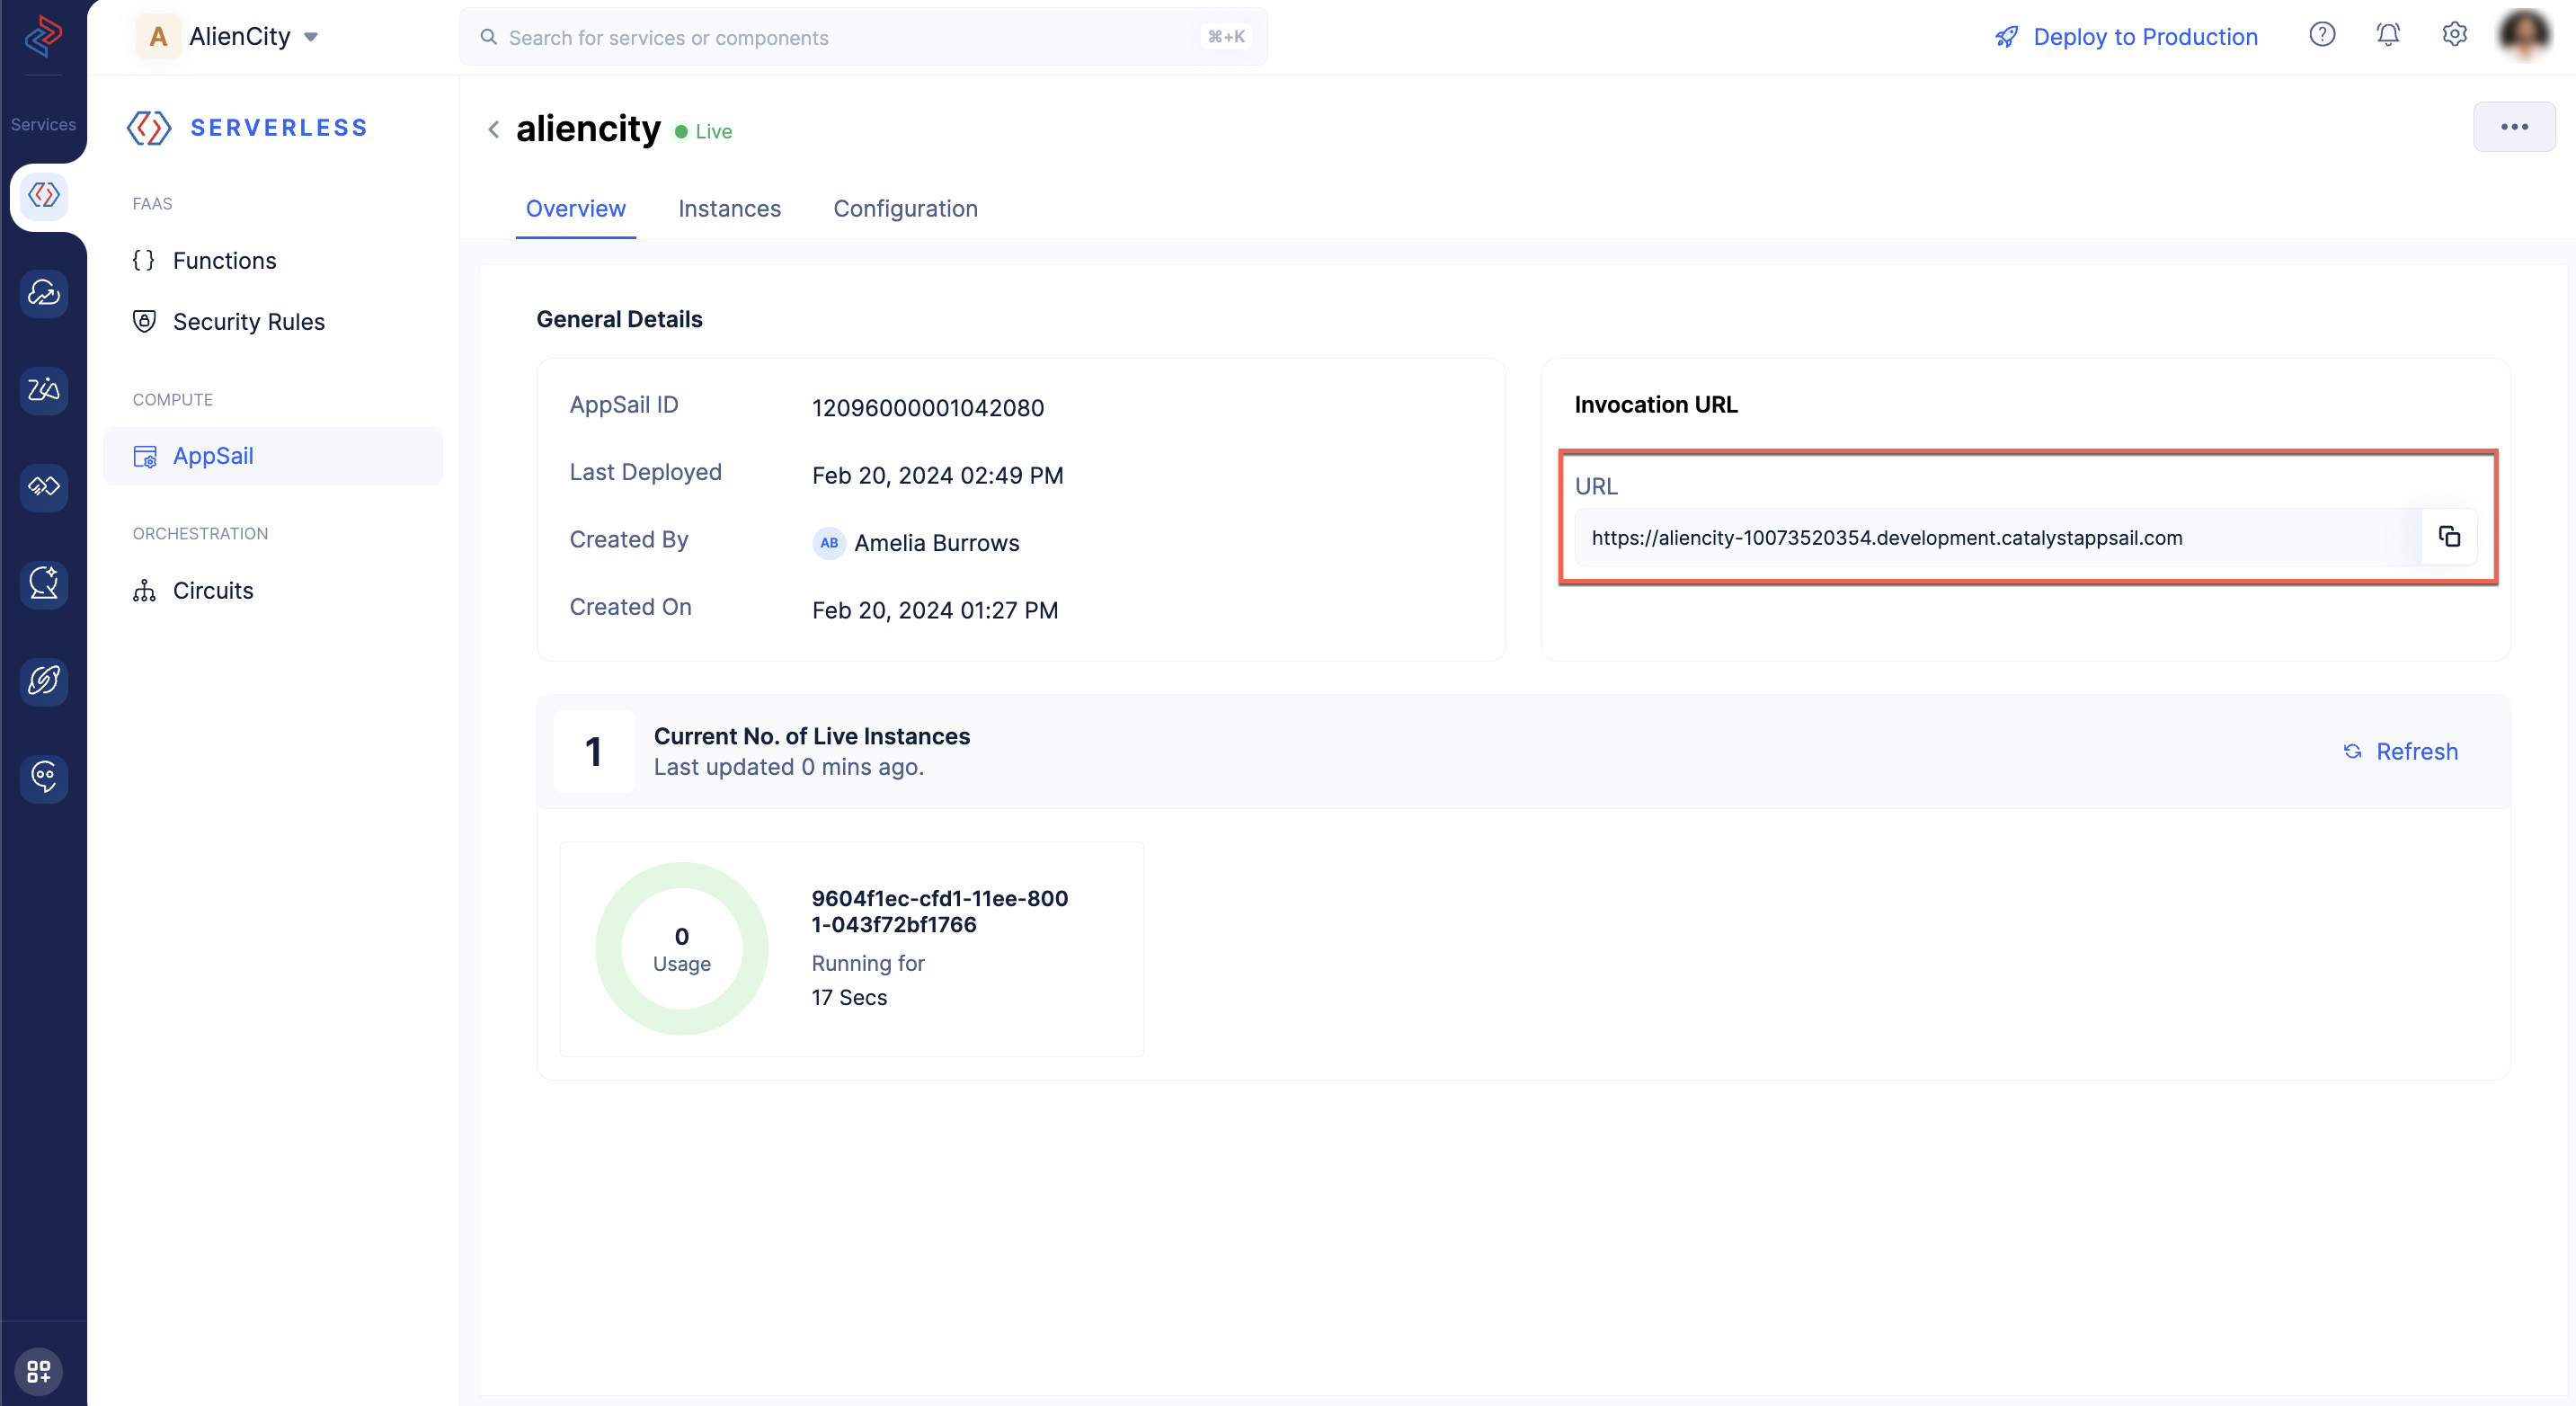Copy the invocation URL
Viewport: 2576px width, 1406px height.
(2449, 537)
